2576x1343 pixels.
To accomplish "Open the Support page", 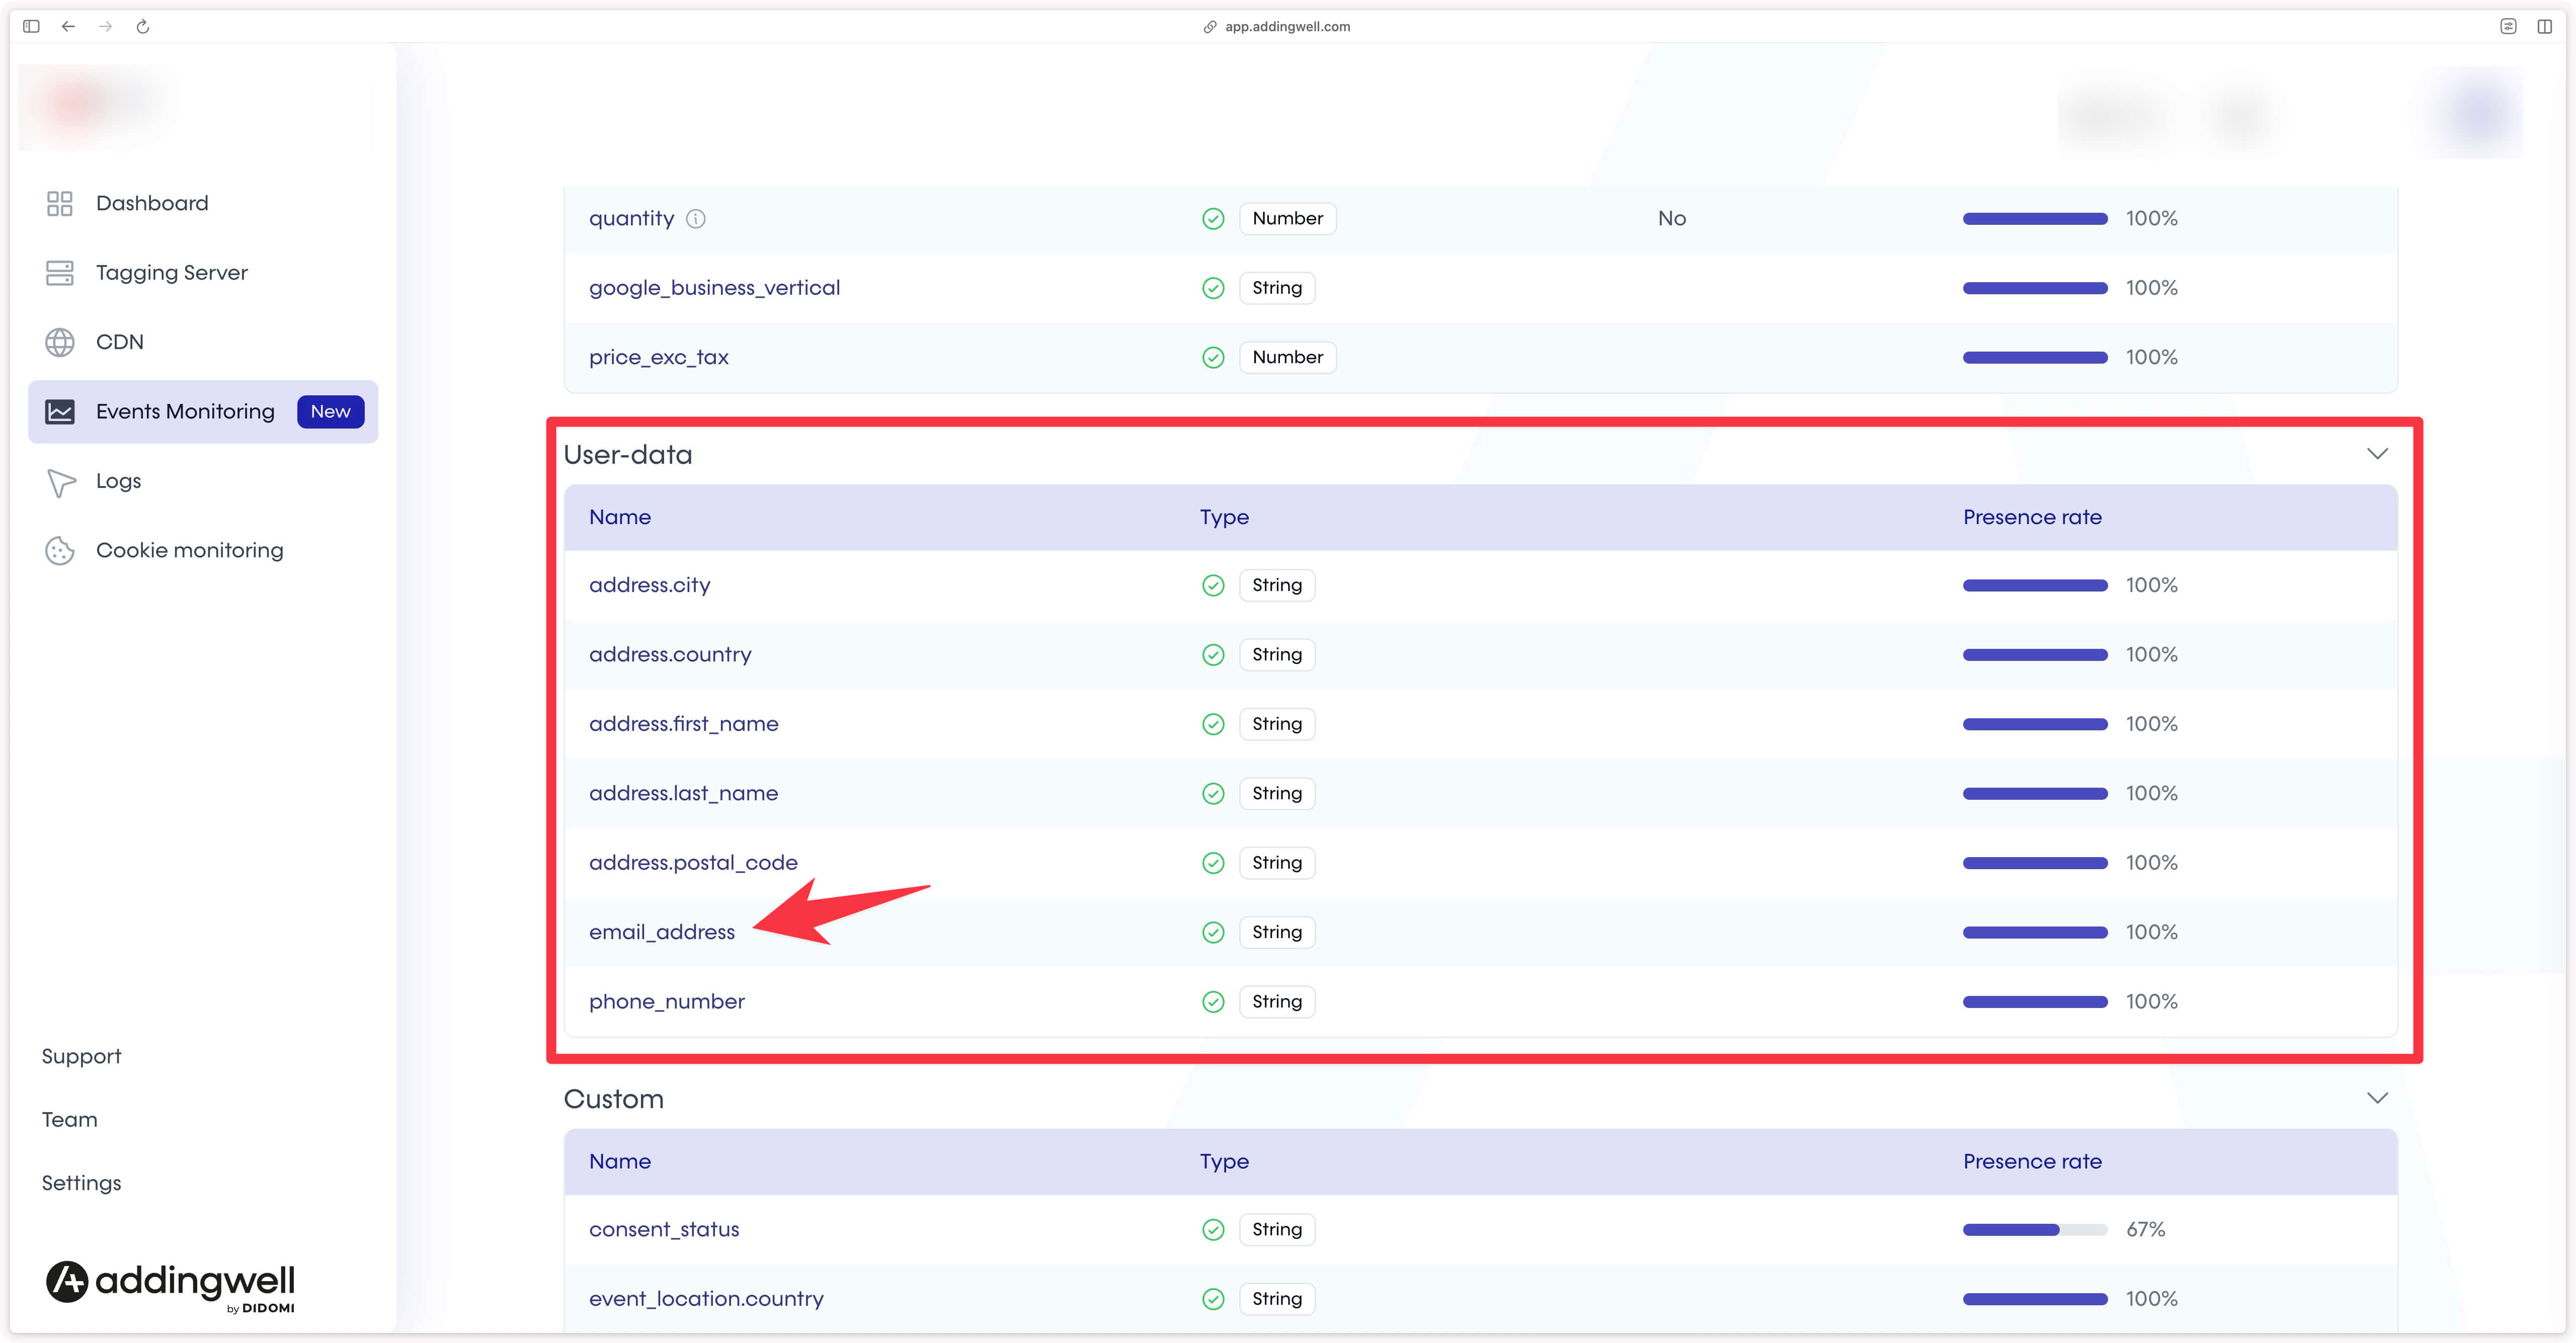I will 81,1055.
